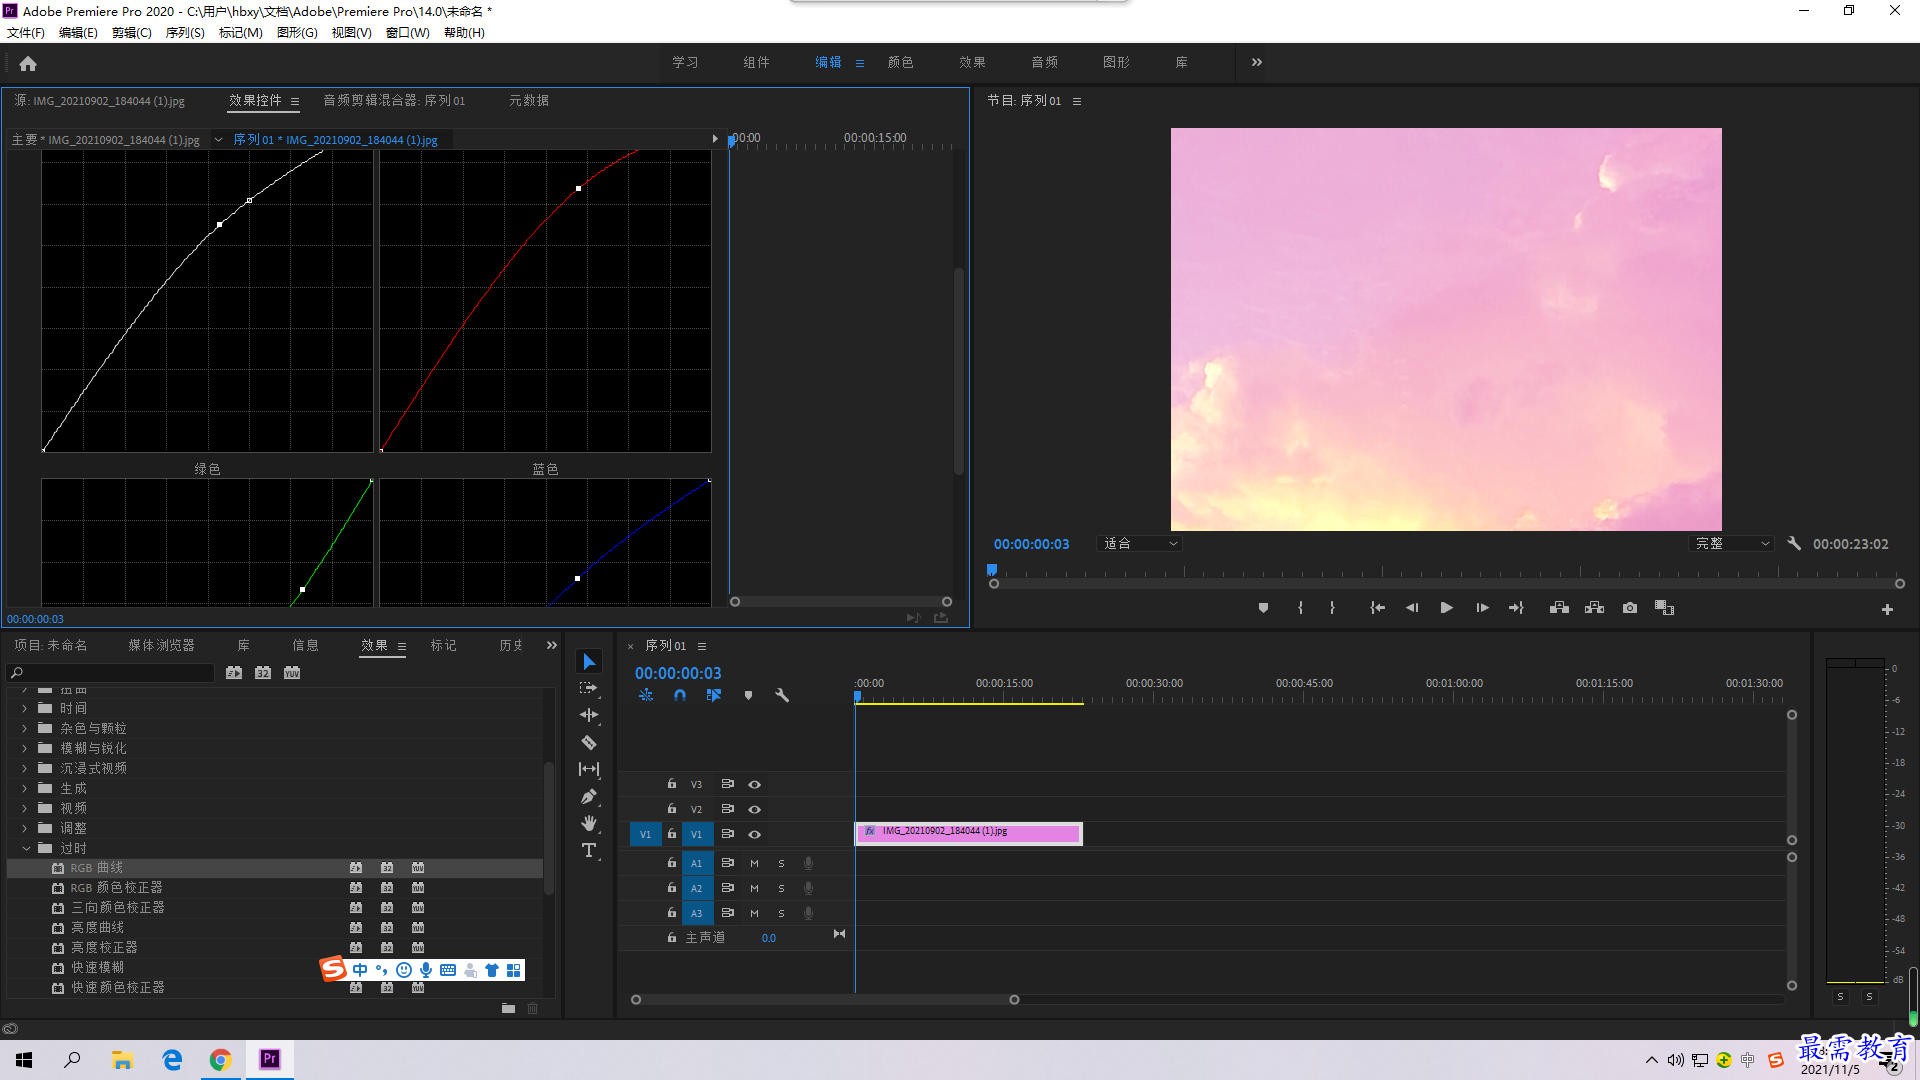Select the Type tool
1920x1080 pixels.
[x=589, y=850]
